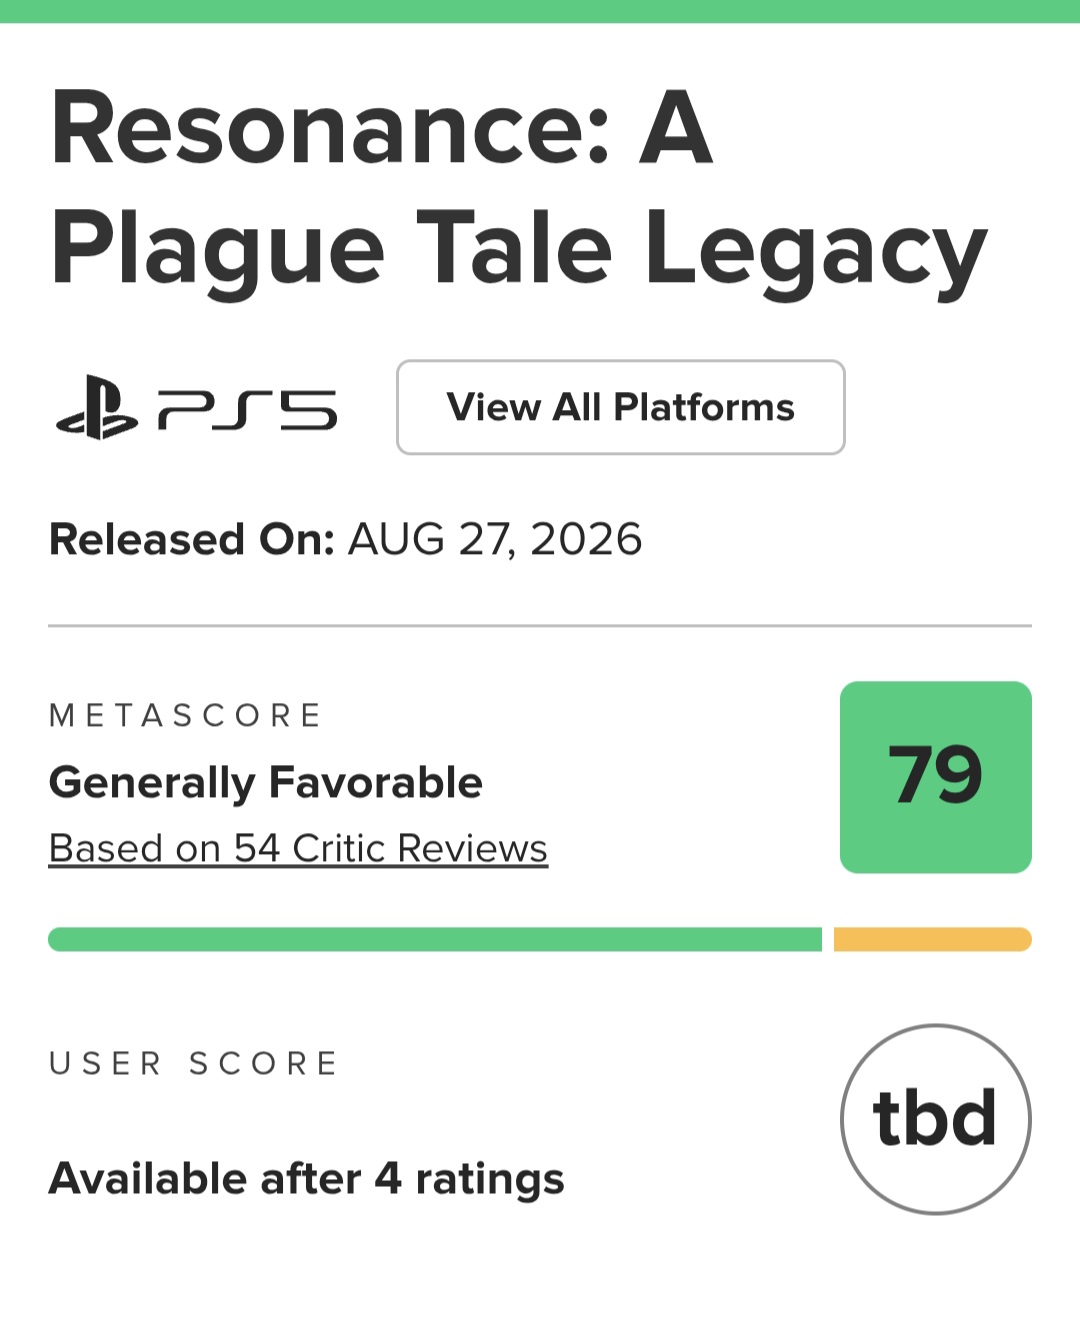Click the USER SCORE heading

coord(194,1063)
